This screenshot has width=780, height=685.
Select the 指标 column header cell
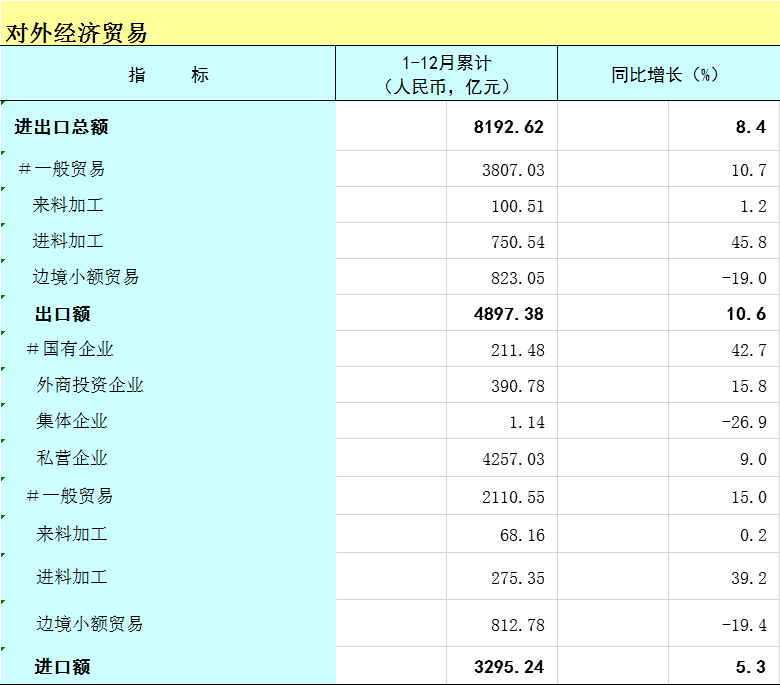tap(168, 75)
